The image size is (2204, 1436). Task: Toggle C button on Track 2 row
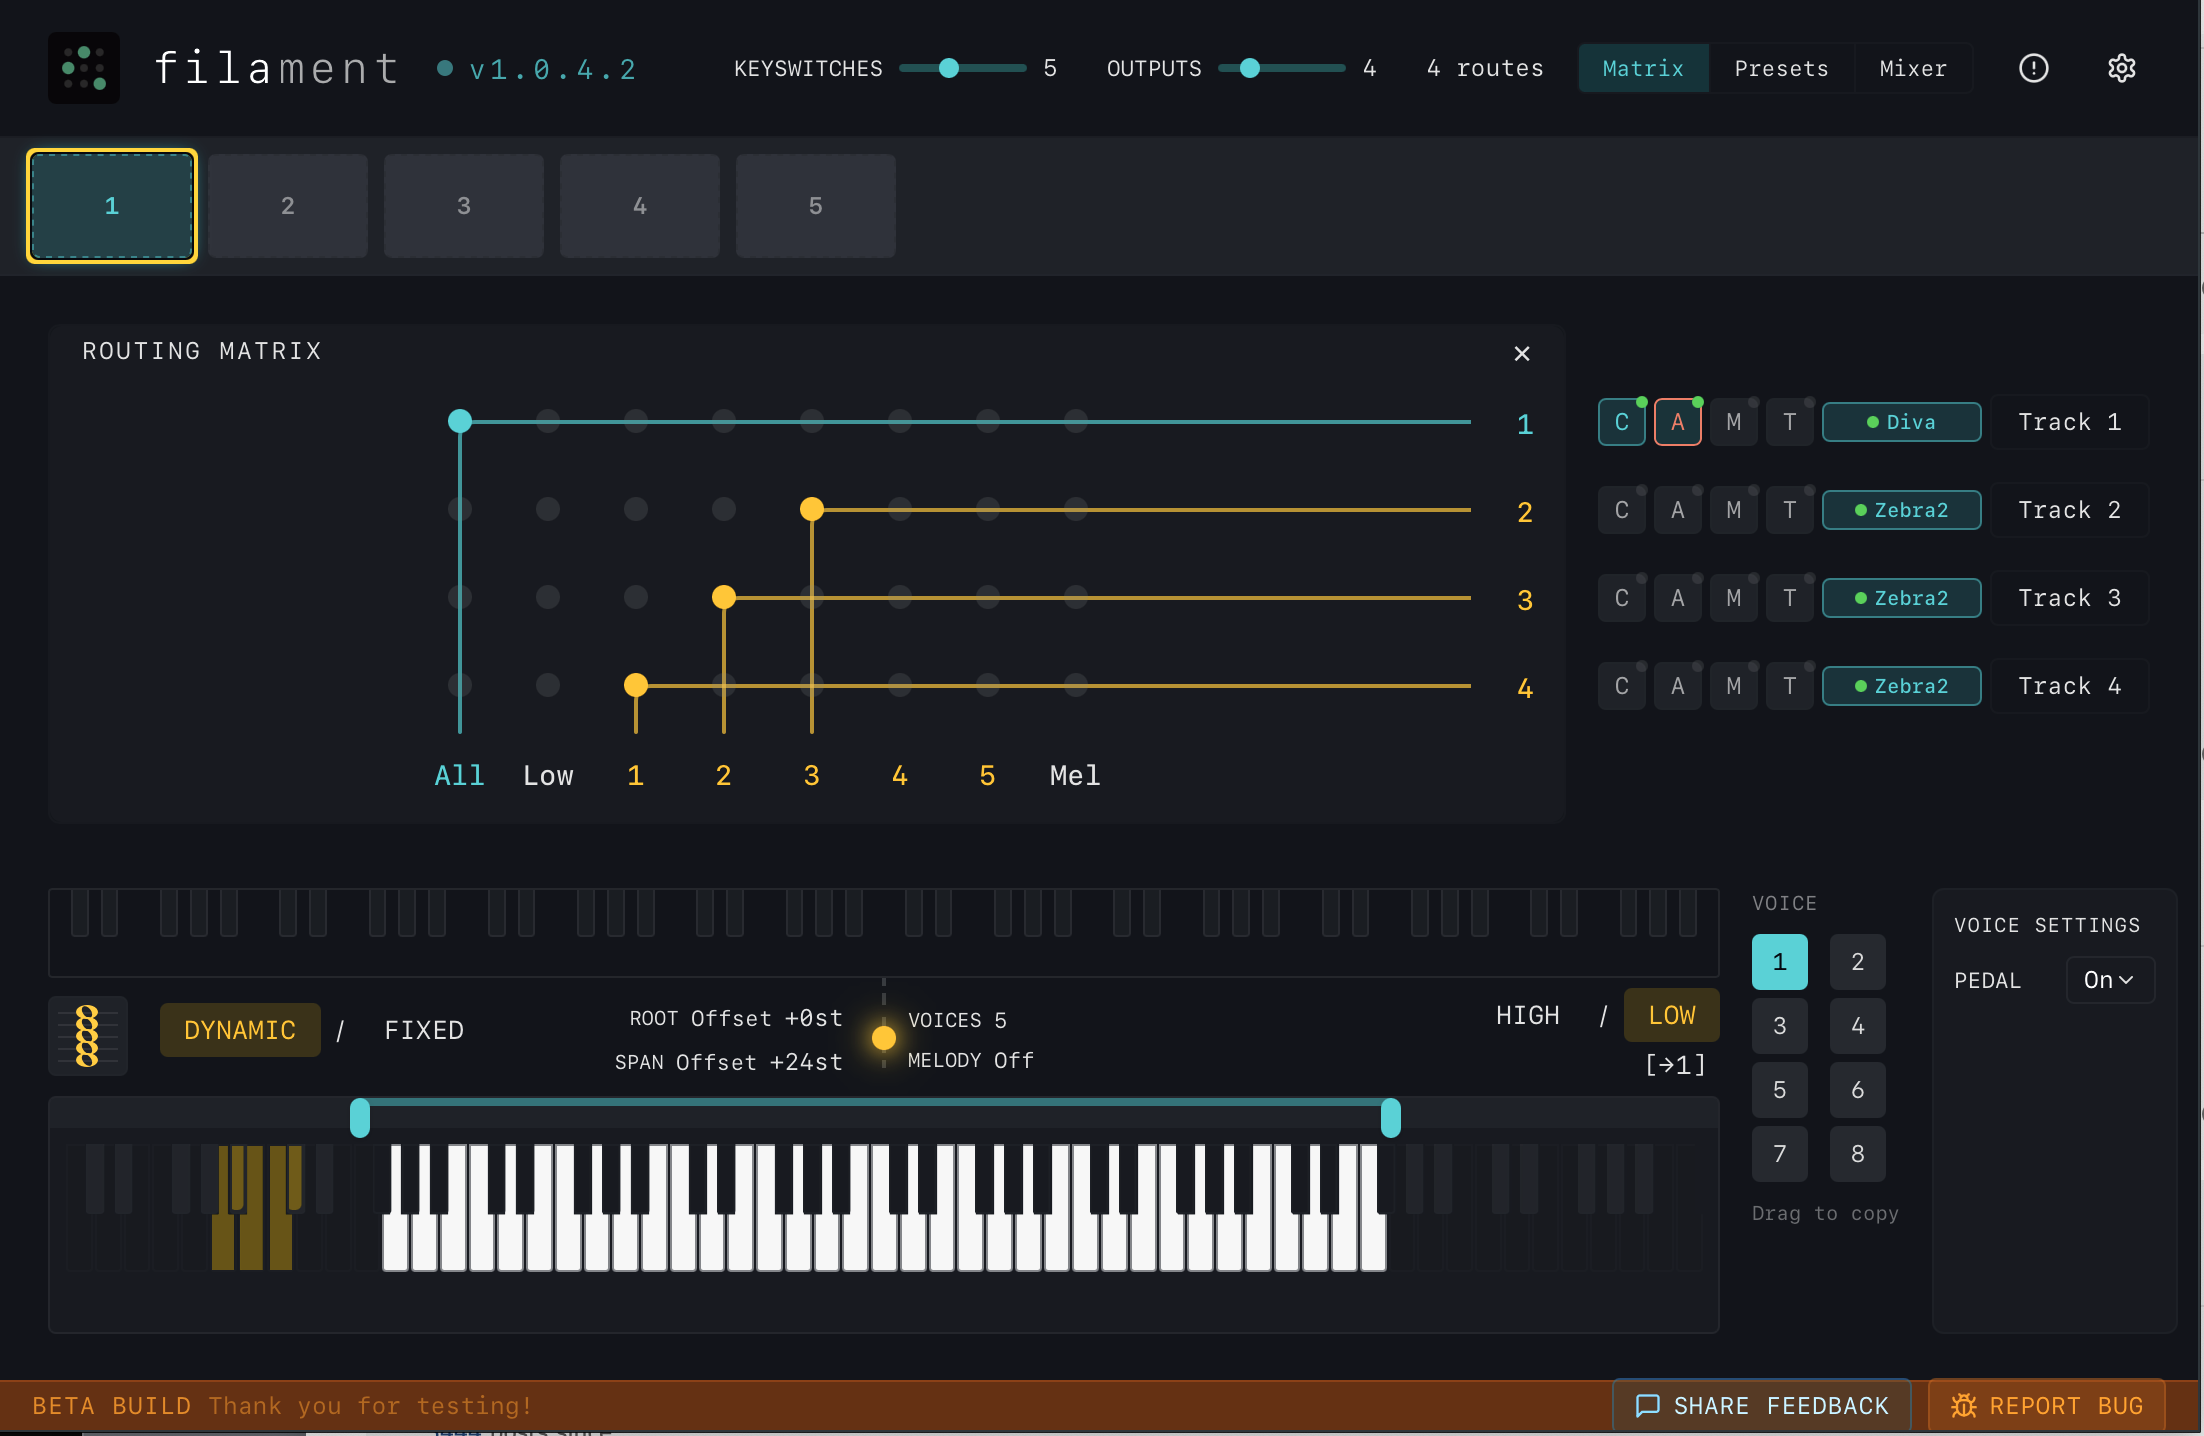1621,510
